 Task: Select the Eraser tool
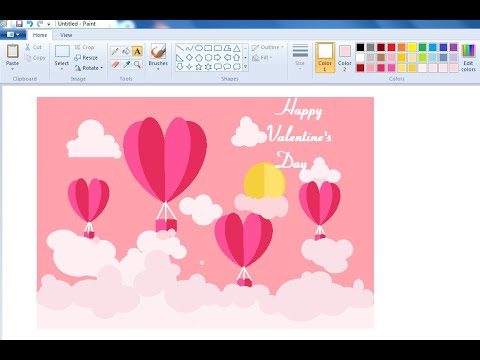point(115,64)
